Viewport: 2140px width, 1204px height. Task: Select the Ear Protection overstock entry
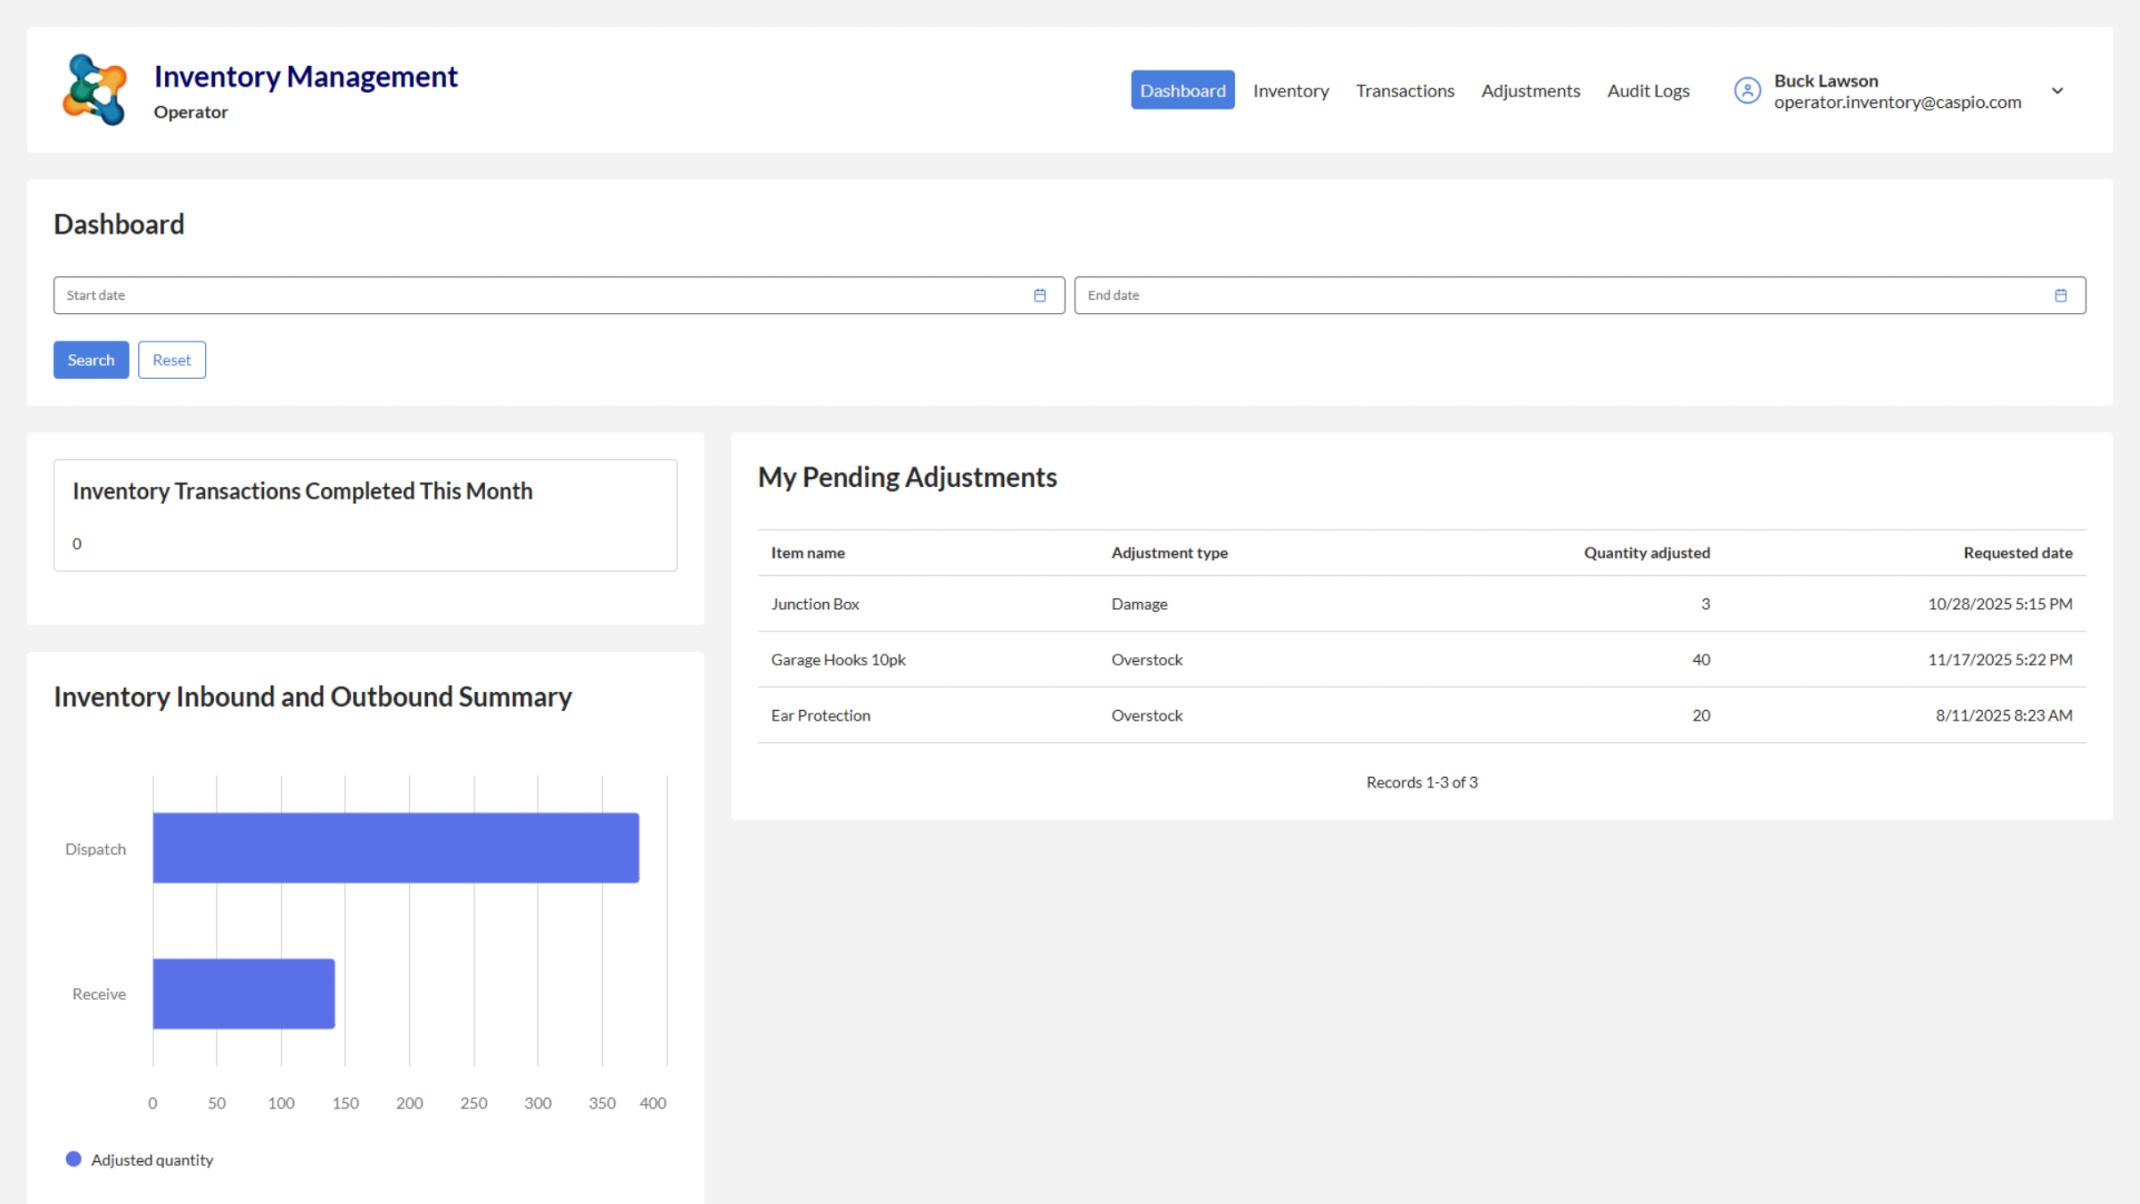820,715
